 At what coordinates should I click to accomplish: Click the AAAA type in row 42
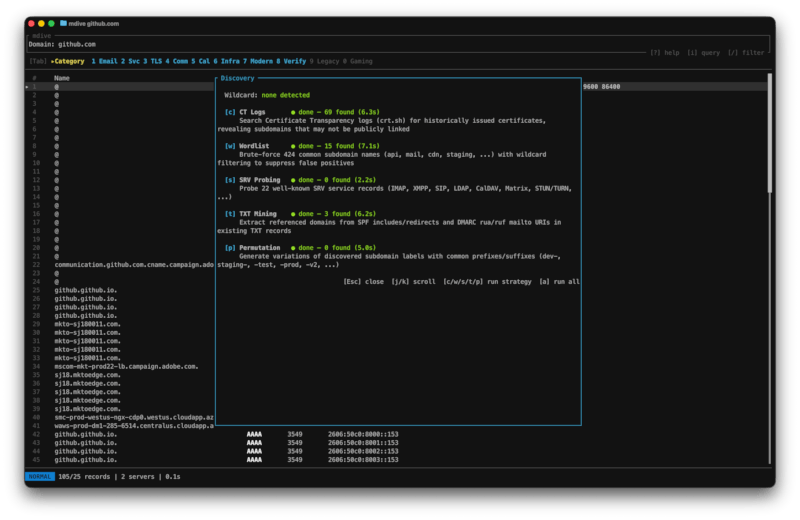coord(254,434)
